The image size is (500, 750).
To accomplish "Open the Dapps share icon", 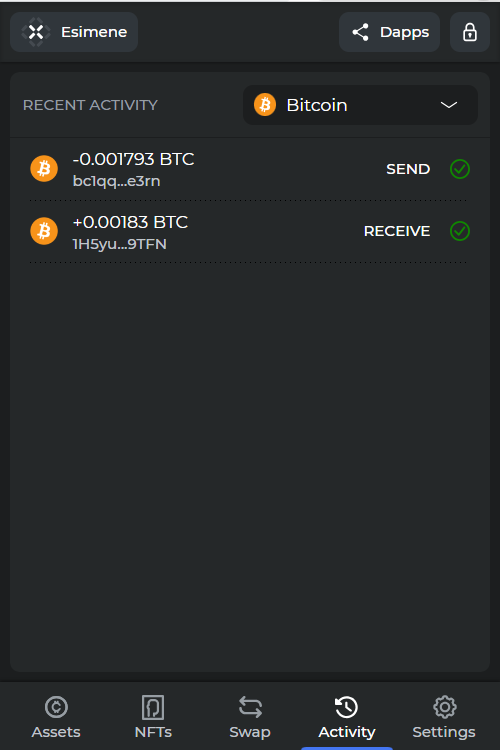I will [360, 32].
